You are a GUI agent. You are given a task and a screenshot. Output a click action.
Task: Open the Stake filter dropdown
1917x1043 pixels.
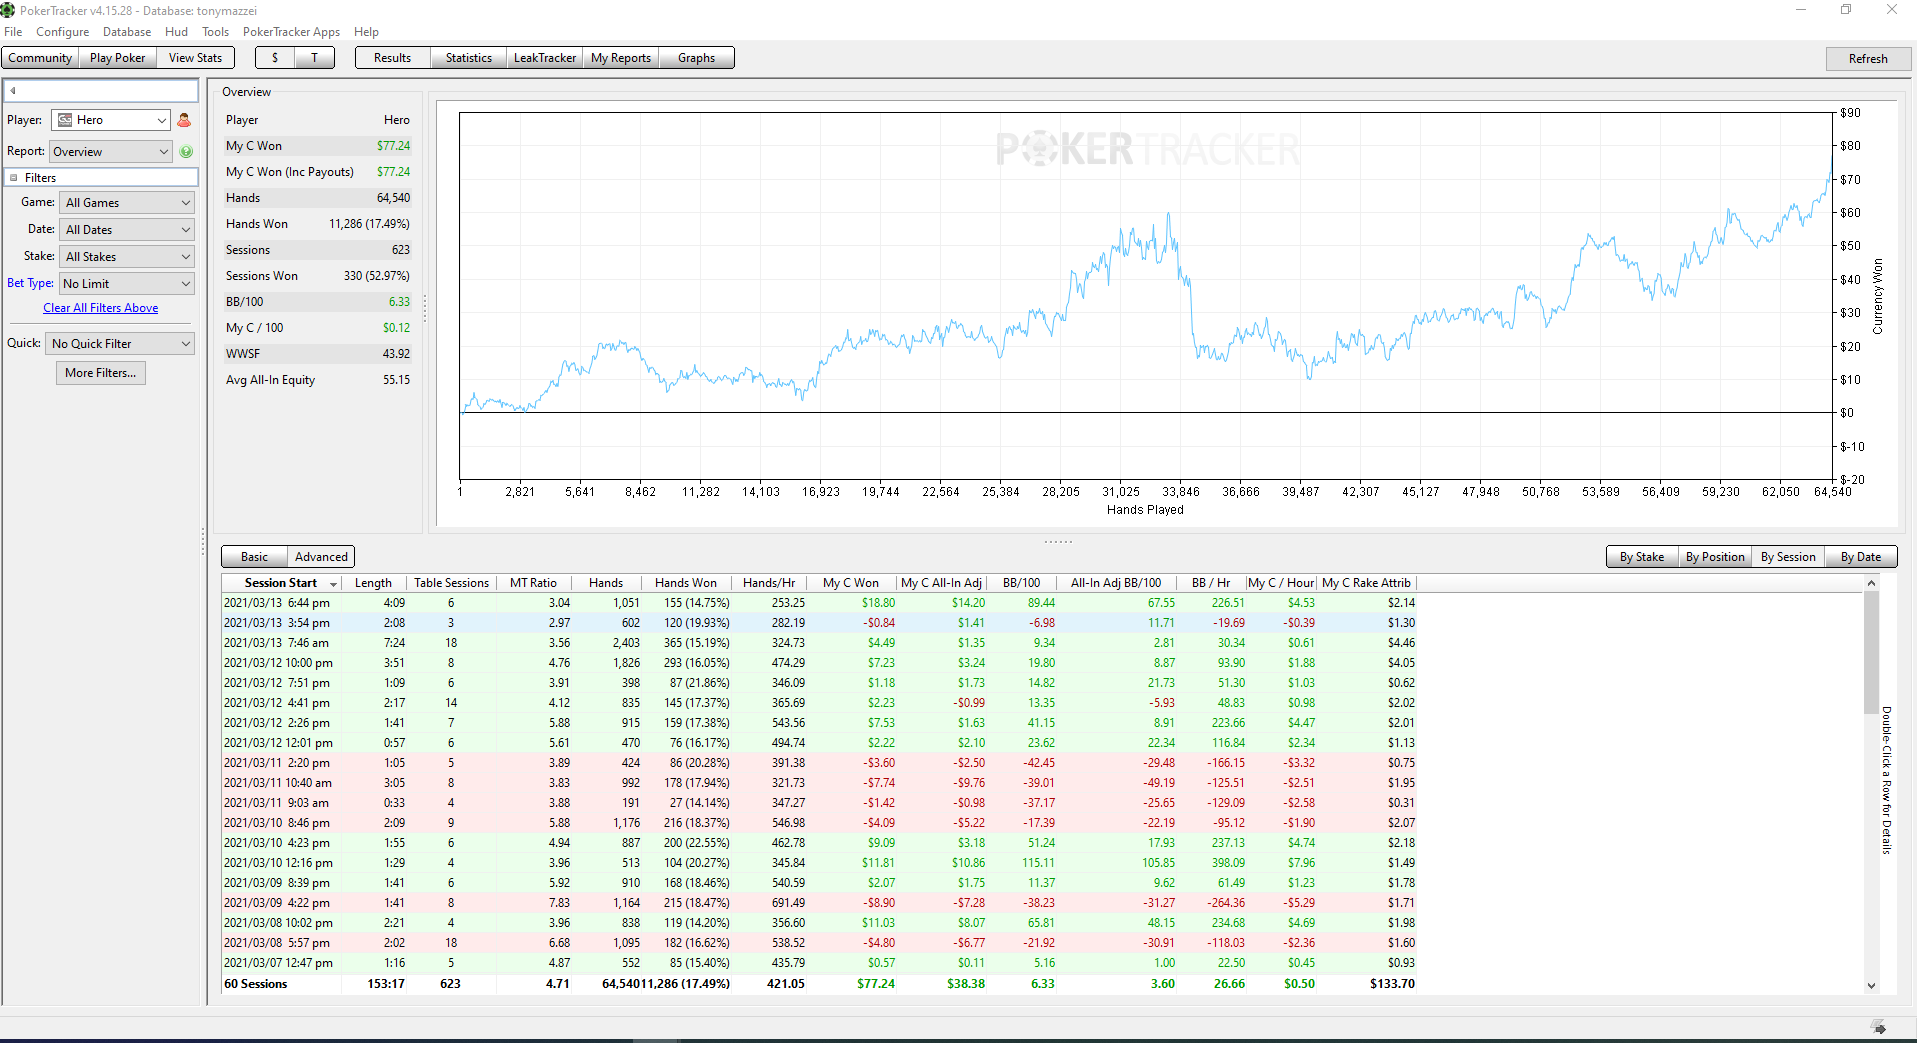pos(127,257)
